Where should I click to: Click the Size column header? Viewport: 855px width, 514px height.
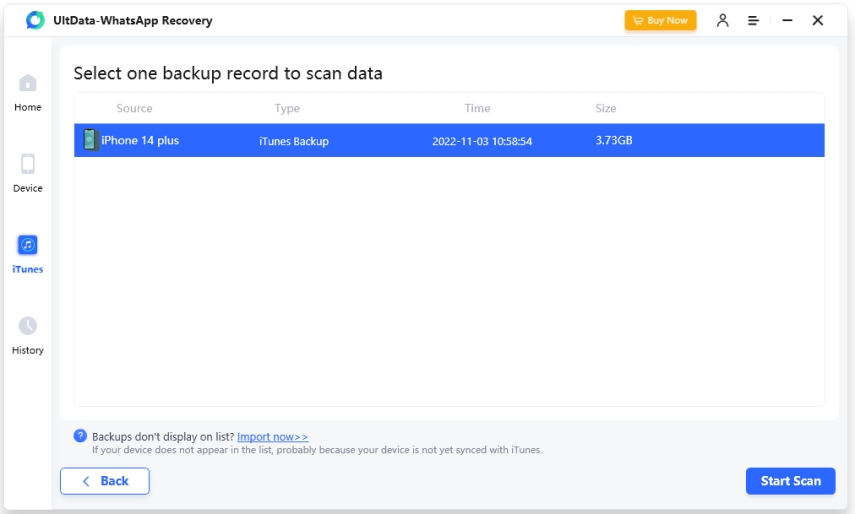click(x=605, y=108)
